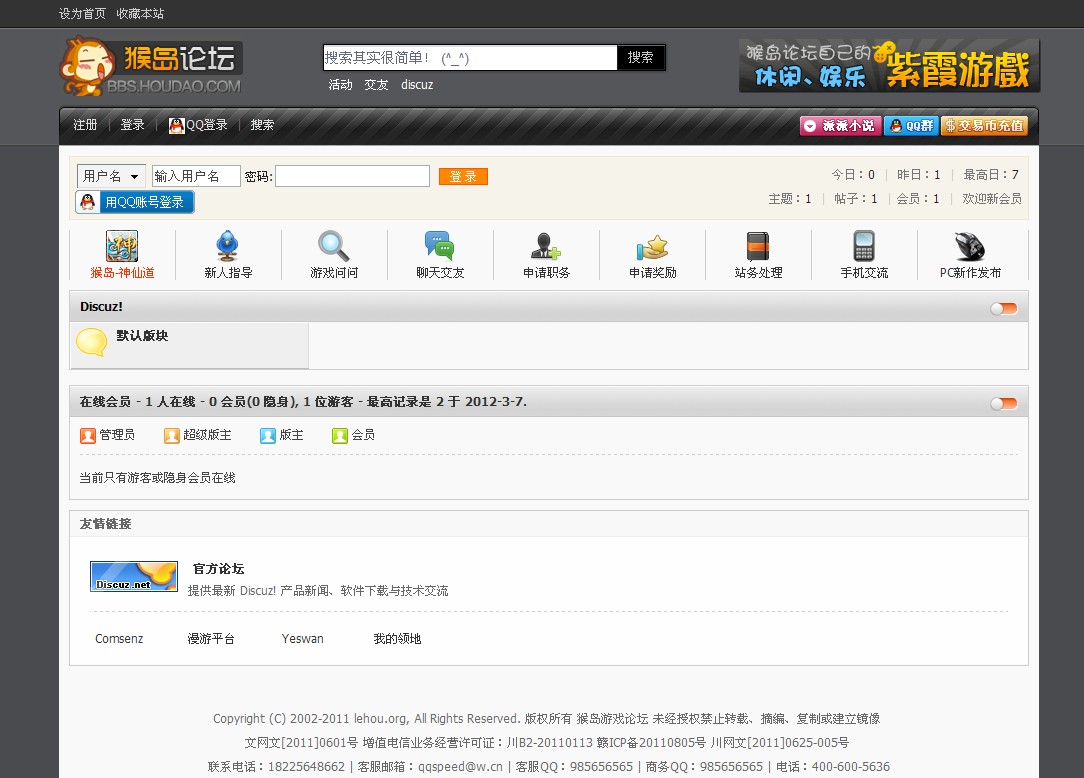Click the QQ penguin icon beside QQ登录

[x=176, y=125]
